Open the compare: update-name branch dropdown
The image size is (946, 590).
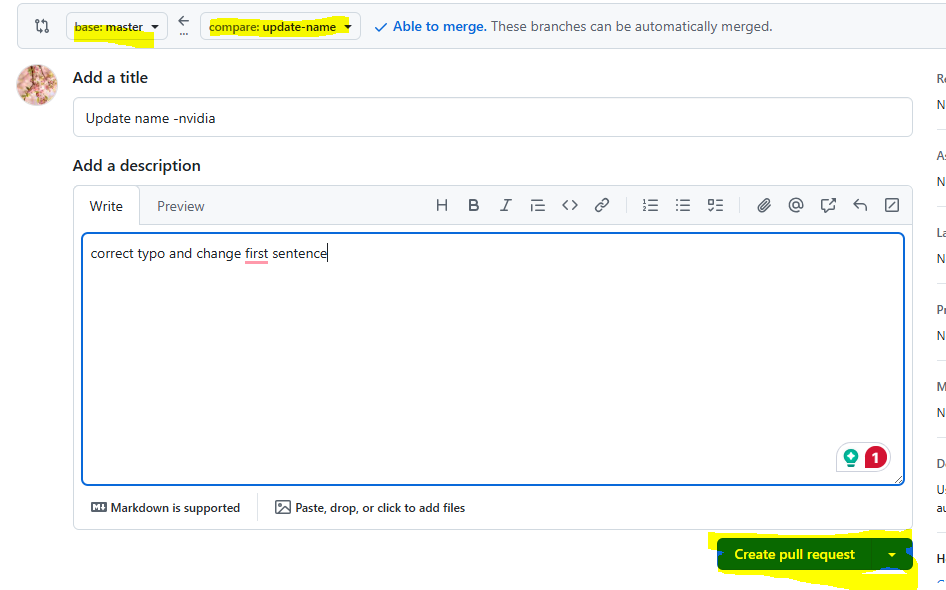[x=277, y=26]
